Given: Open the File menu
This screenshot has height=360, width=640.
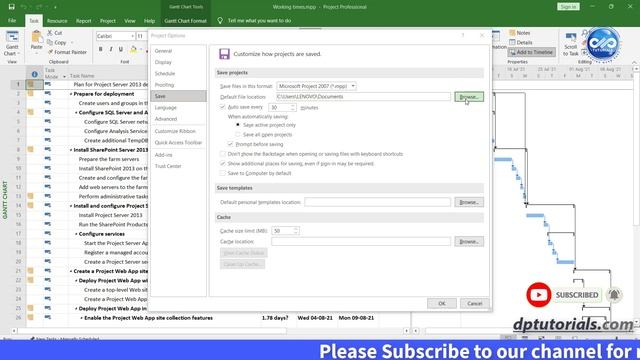Looking at the screenshot, I should 12,20.
